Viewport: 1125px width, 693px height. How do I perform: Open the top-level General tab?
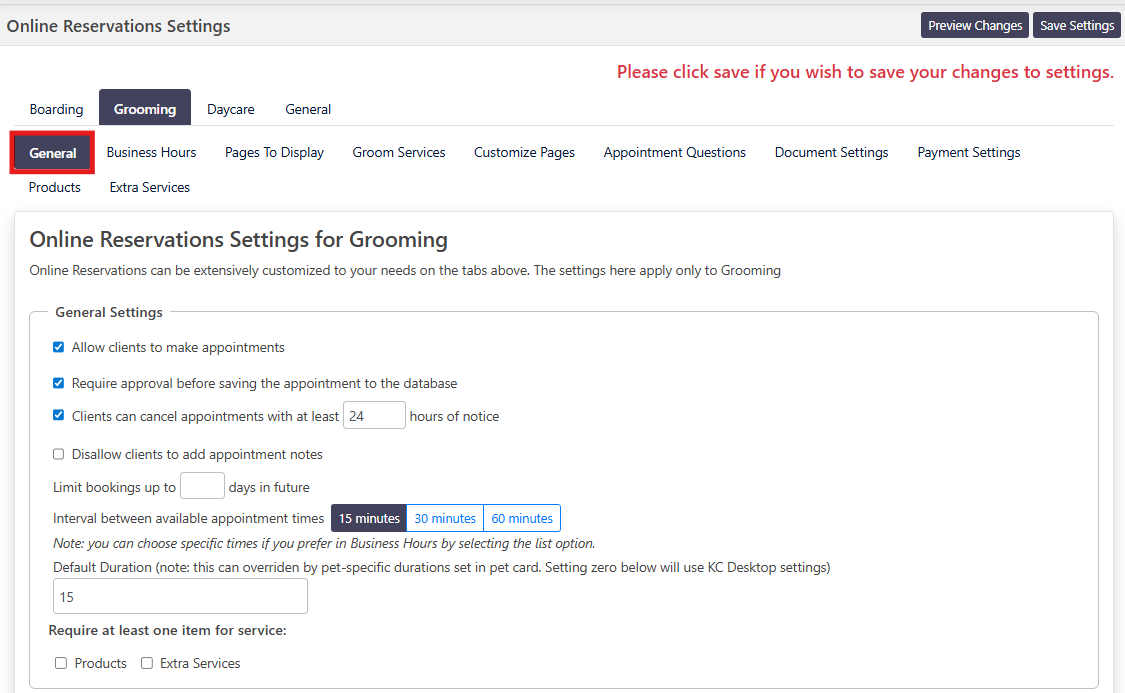click(308, 109)
